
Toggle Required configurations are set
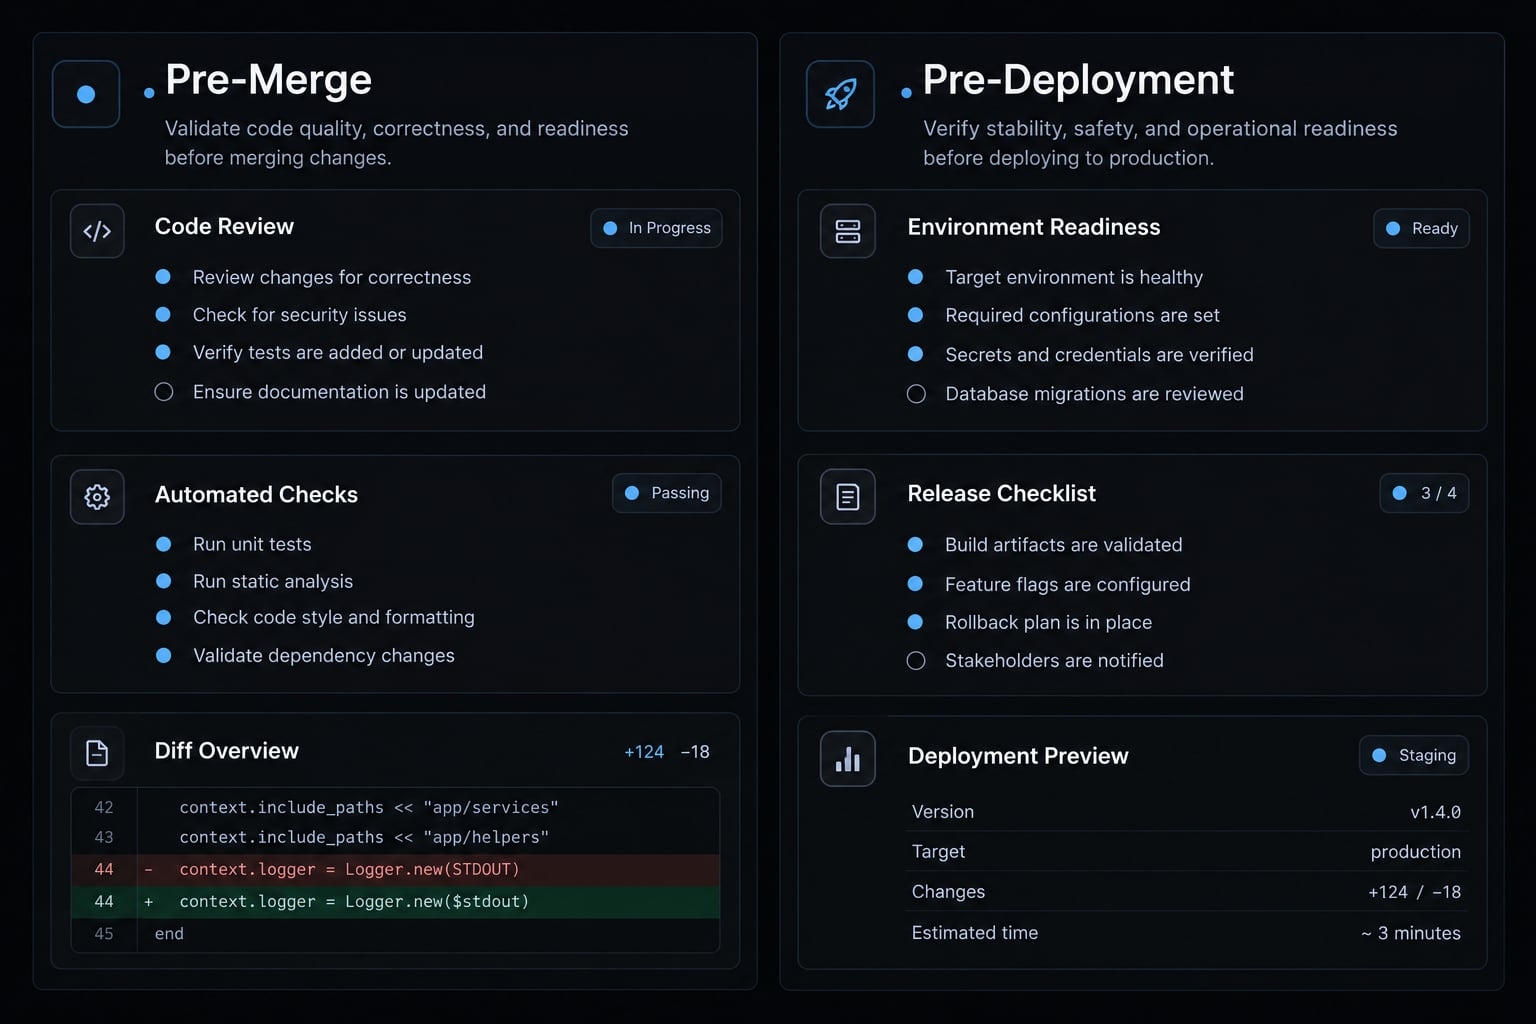point(915,315)
